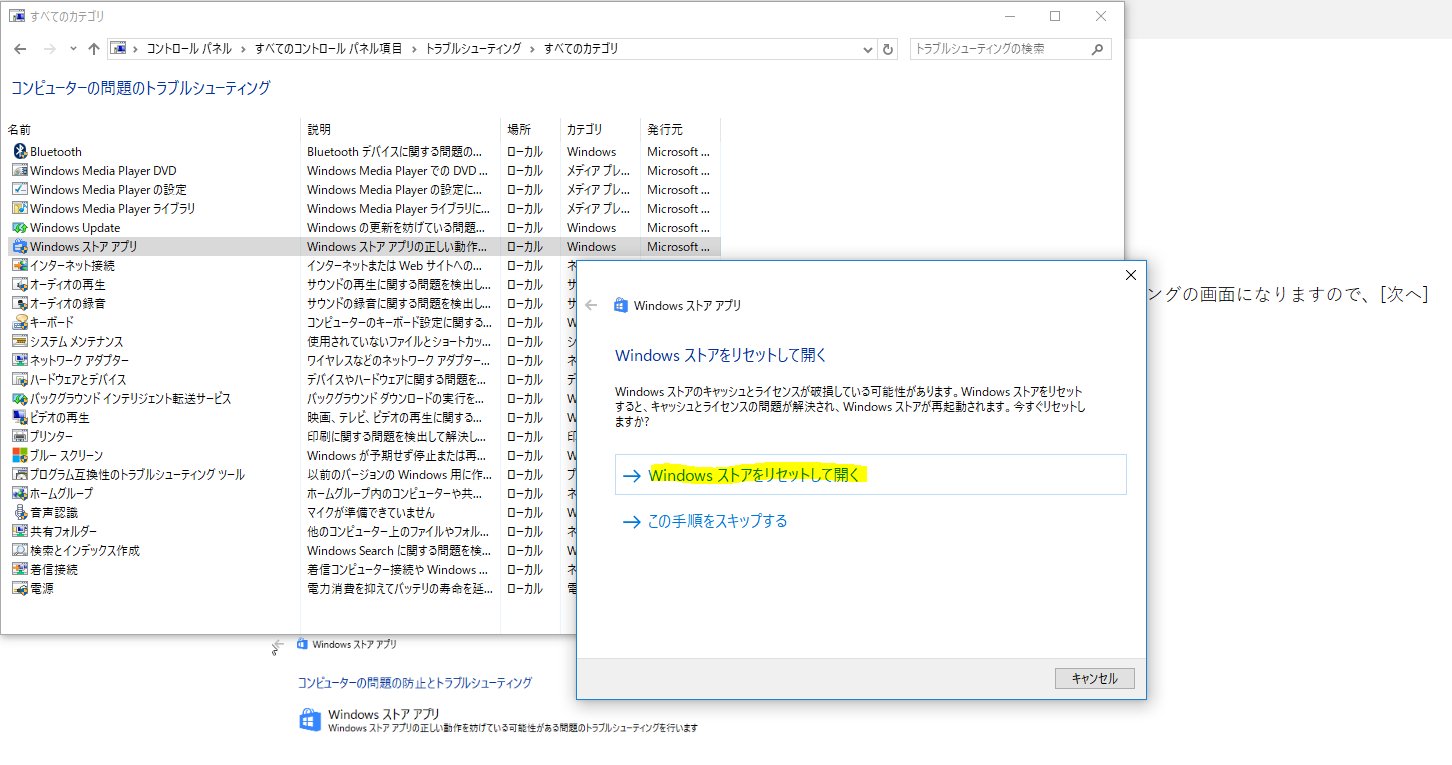Click the 電源 troubleshooter icon
The width and height of the screenshot is (1452, 765).
(x=22, y=588)
